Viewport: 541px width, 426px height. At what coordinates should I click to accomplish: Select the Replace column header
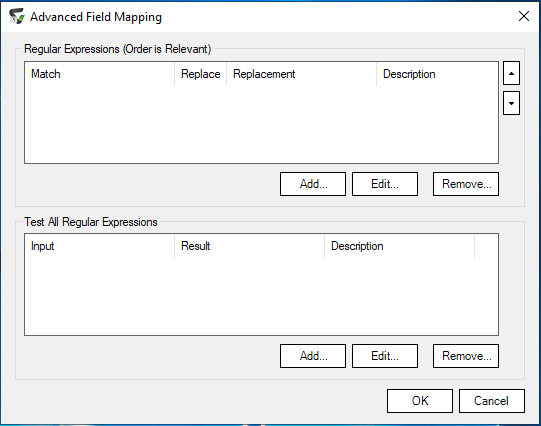pyautogui.click(x=200, y=74)
